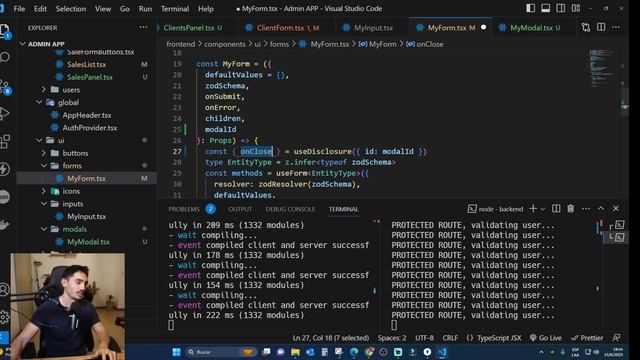Viewport: 640px width, 360px height.
Task: Switch to the DEBUG CONSOLE tab
Action: pos(290,209)
